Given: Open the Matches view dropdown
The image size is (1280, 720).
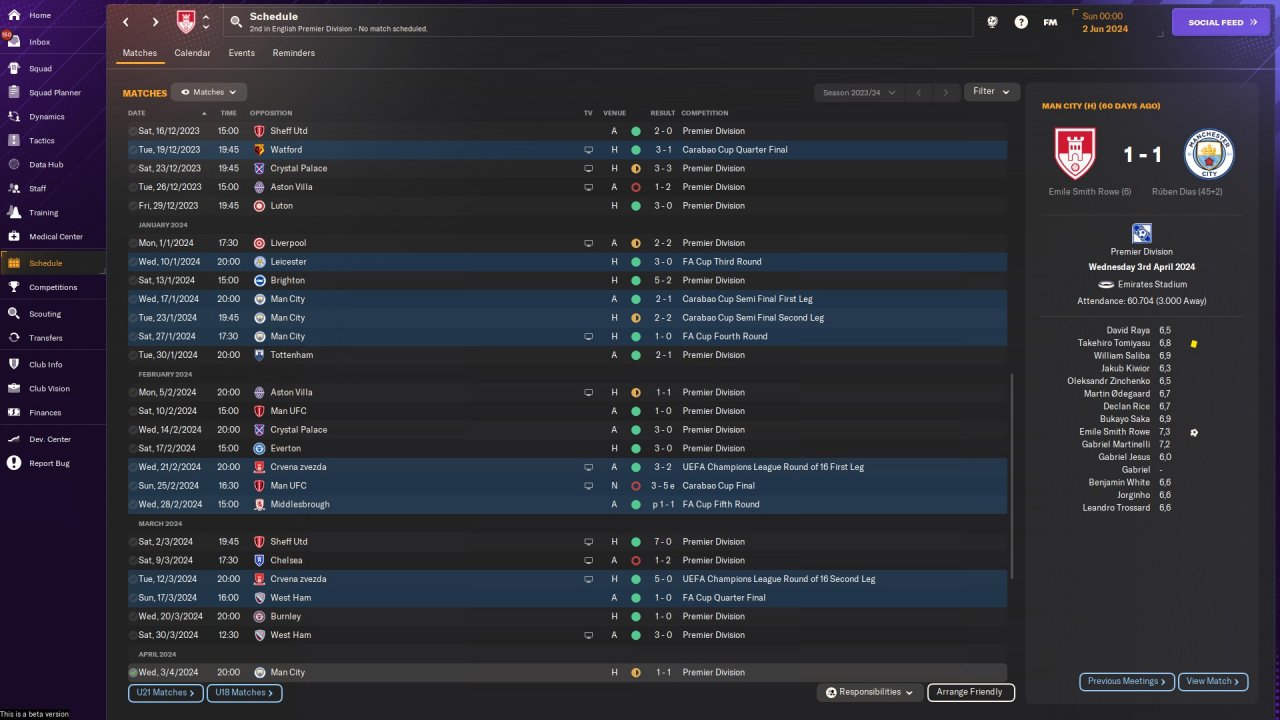Looking at the screenshot, I should tap(209, 92).
